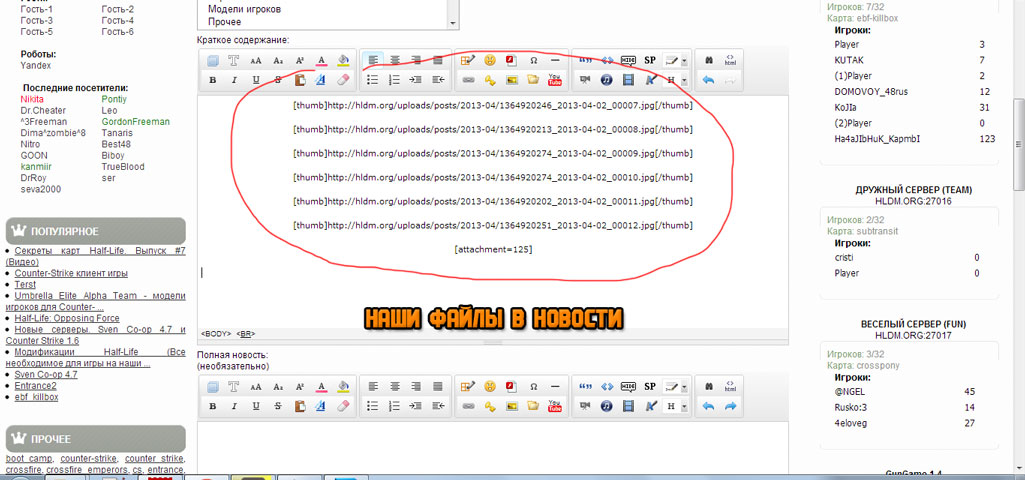Insert link using short content toolbar chain icon
Image resolution: width=1025 pixels, height=480 pixels.
(x=468, y=80)
